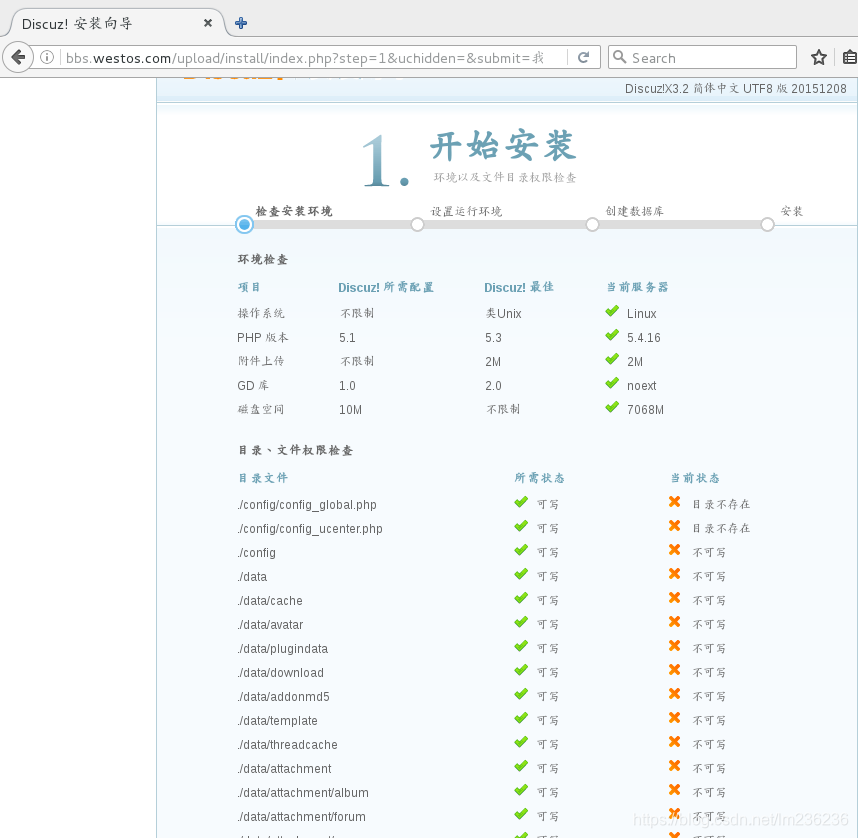Click the GD 库 row label
The height and width of the screenshot is (838, 858).
253,385
